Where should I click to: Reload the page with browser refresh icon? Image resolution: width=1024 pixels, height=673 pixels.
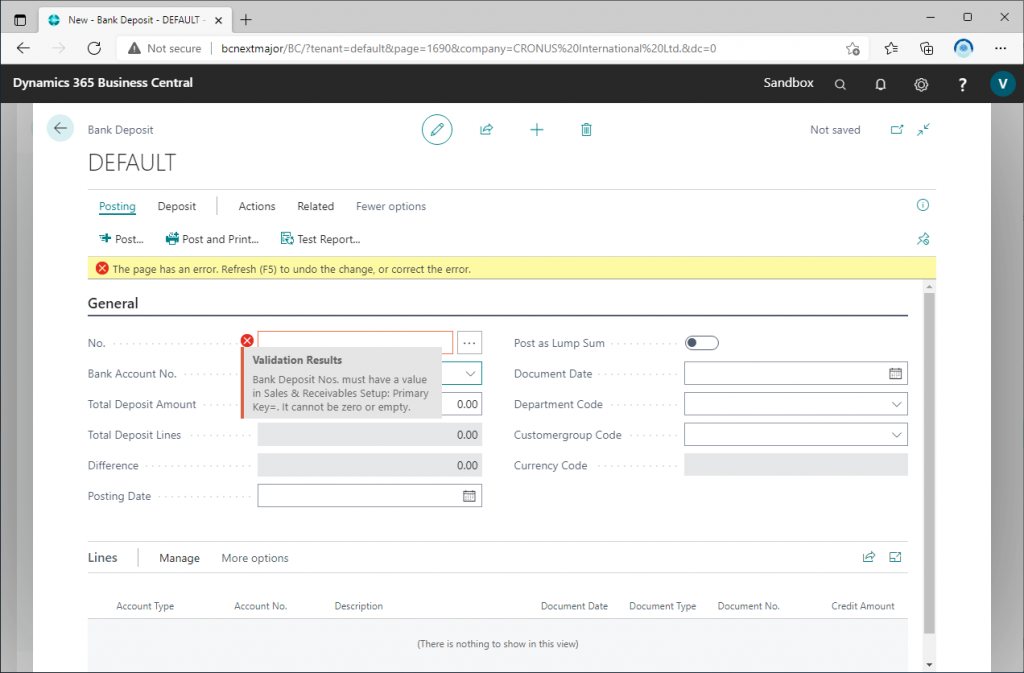pos(95,48)
